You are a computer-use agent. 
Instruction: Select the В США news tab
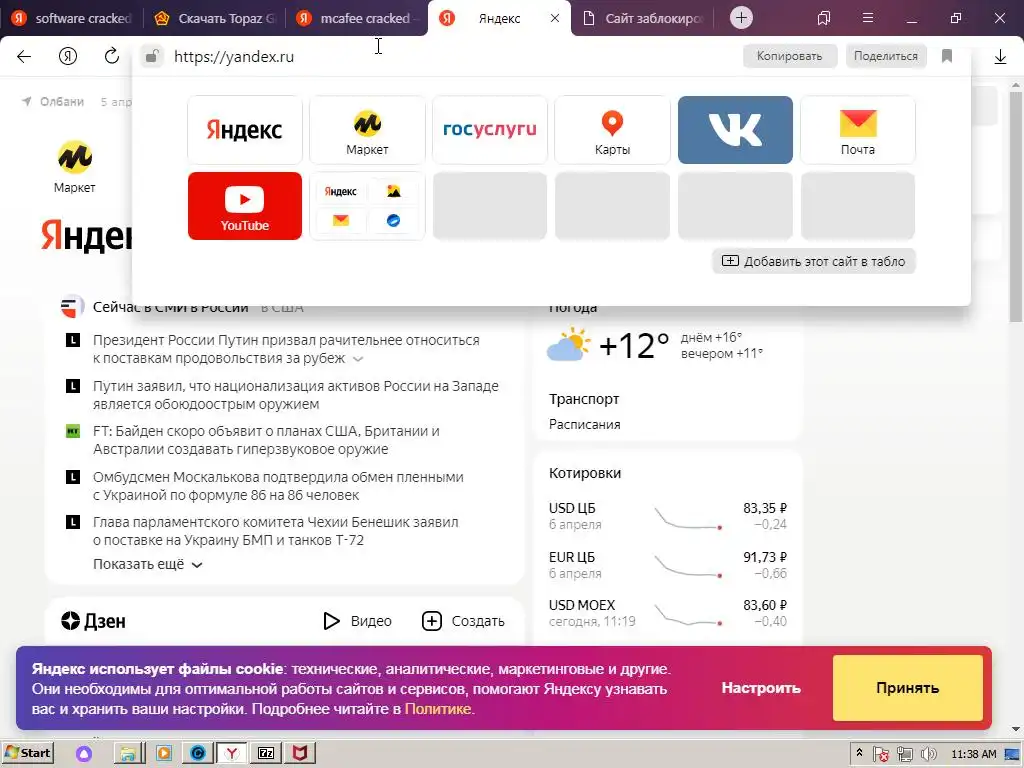pos(282,307)
